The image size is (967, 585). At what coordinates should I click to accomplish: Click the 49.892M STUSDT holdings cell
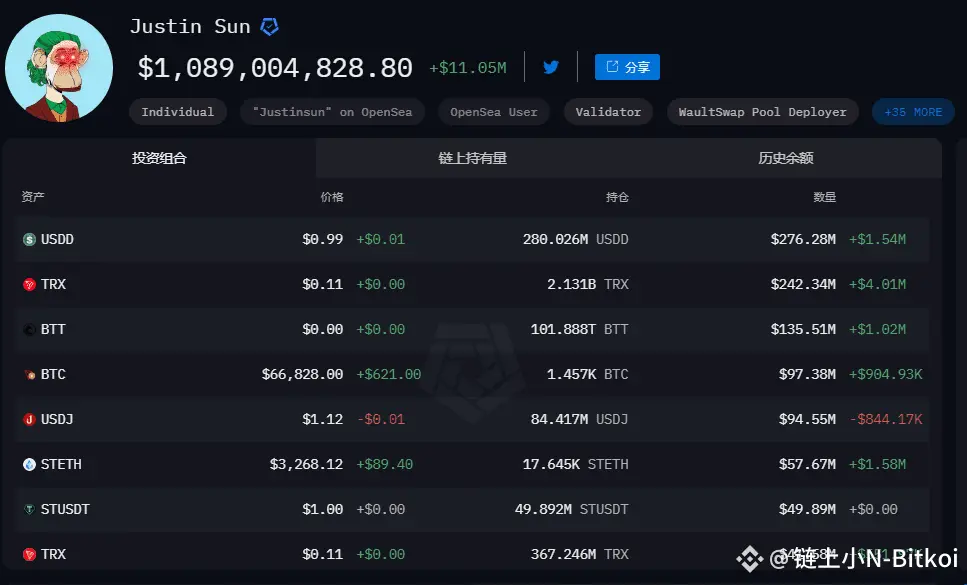pos(572,509)
